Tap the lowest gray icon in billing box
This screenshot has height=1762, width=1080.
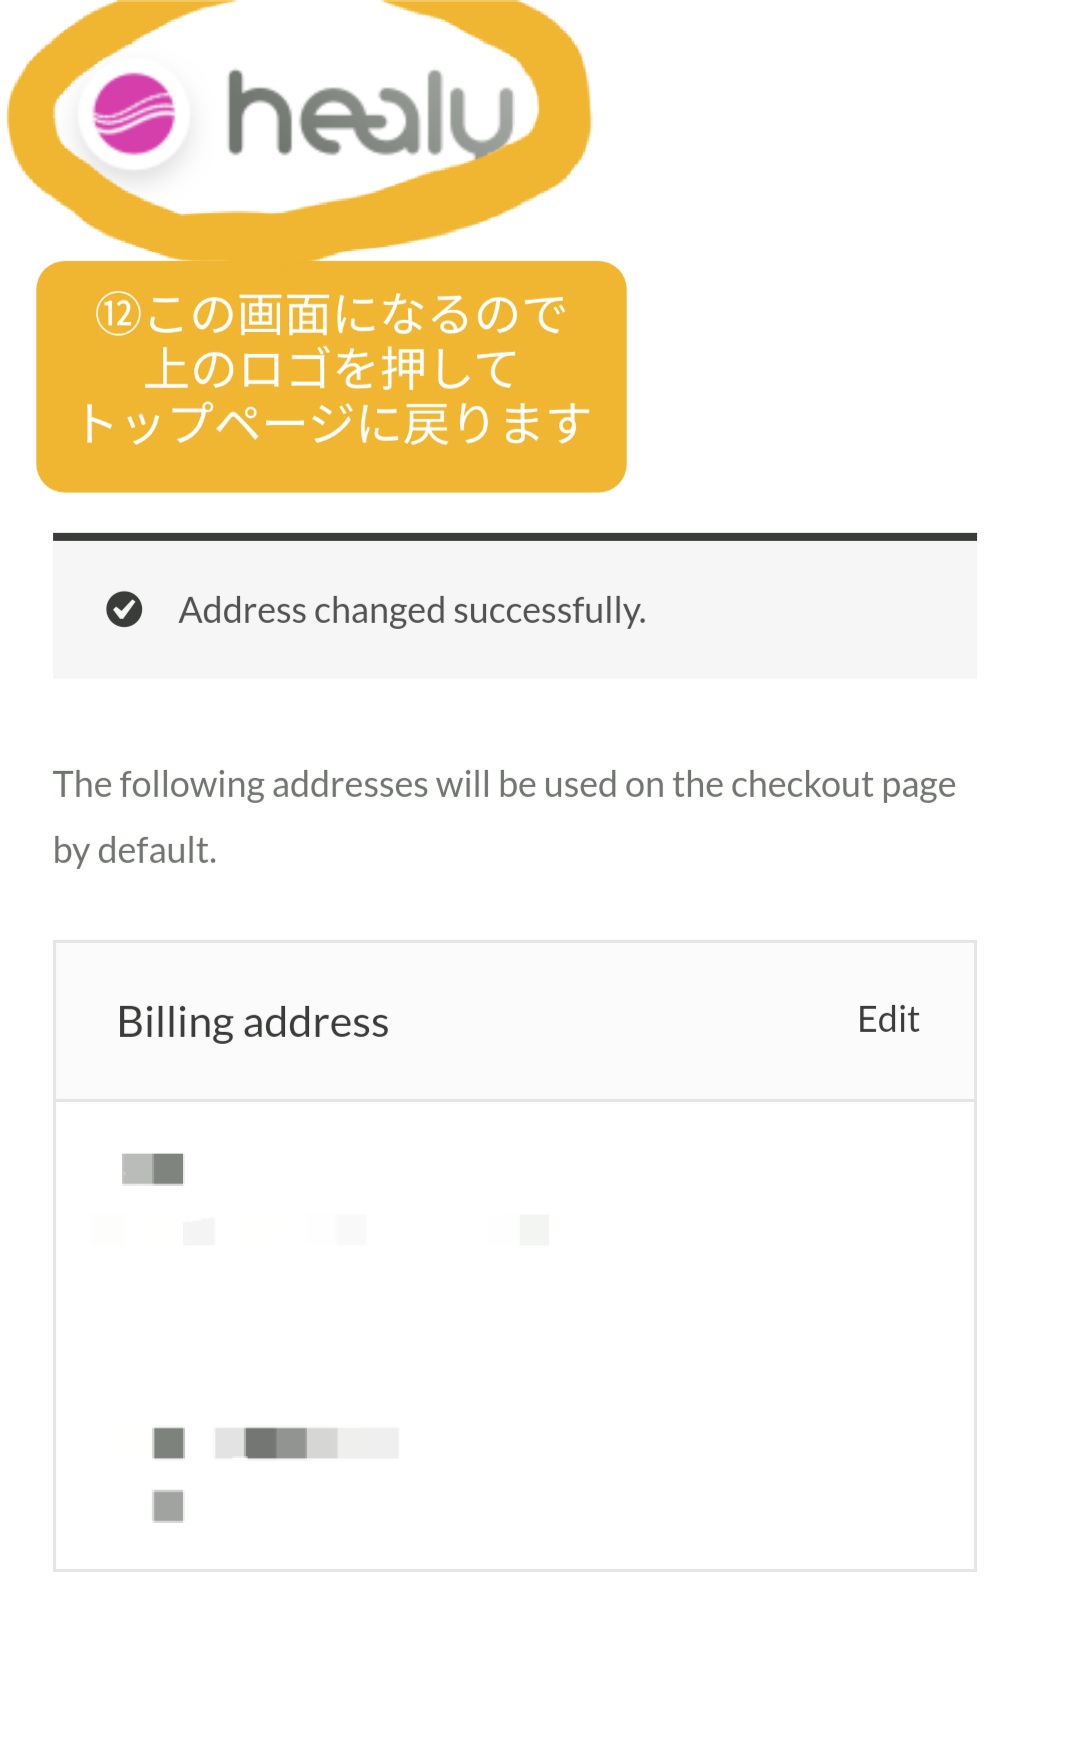click(168, 1506)
